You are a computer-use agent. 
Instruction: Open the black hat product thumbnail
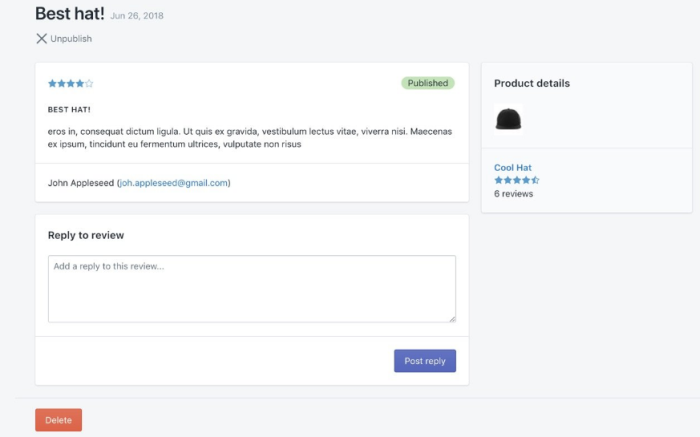tap(508, 119)
